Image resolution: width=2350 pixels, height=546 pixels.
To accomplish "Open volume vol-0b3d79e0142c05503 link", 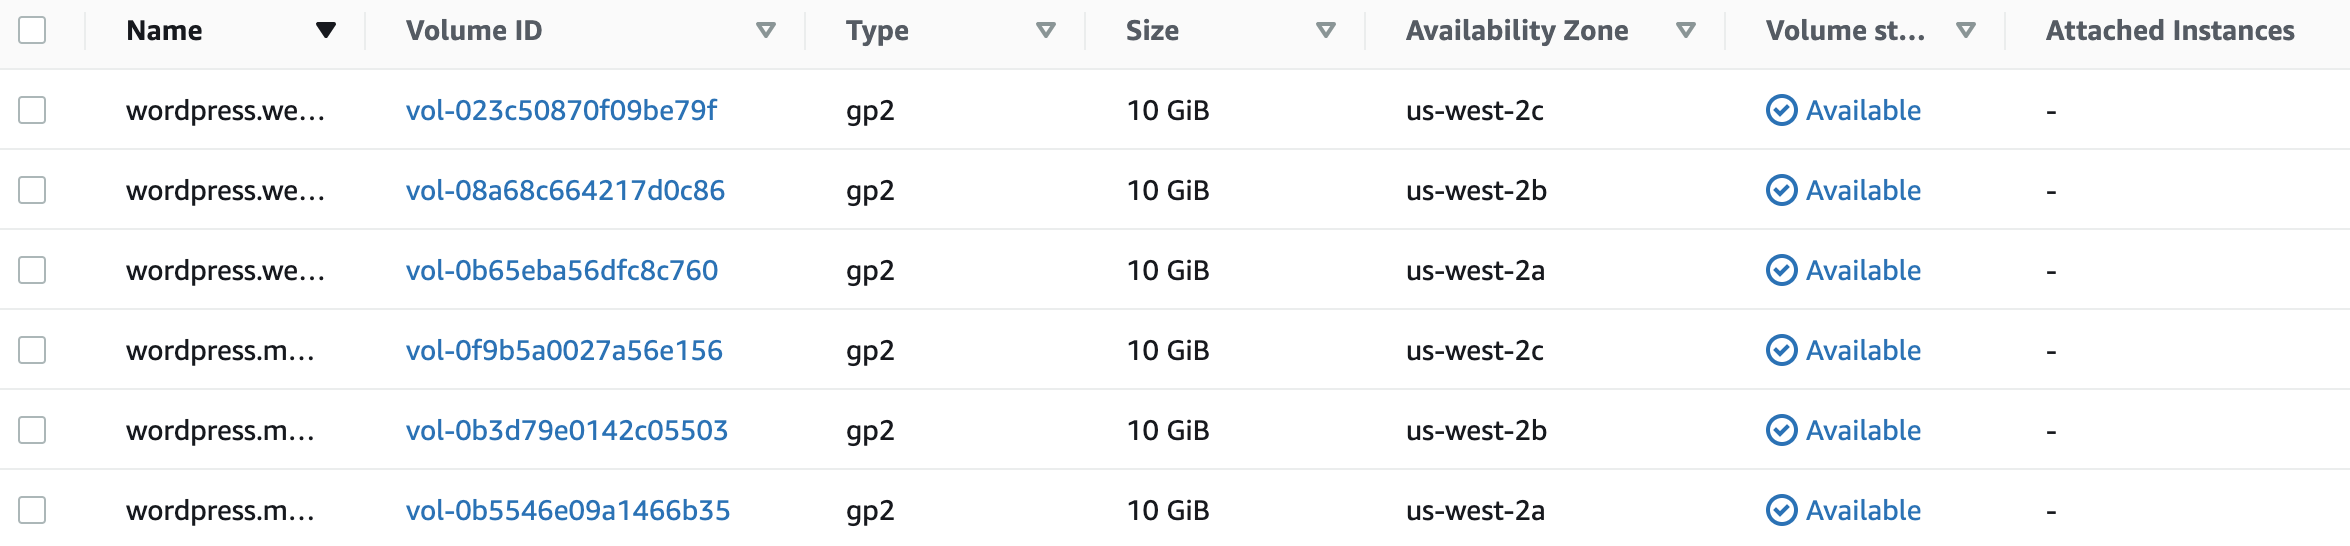I will pos(566,430).
